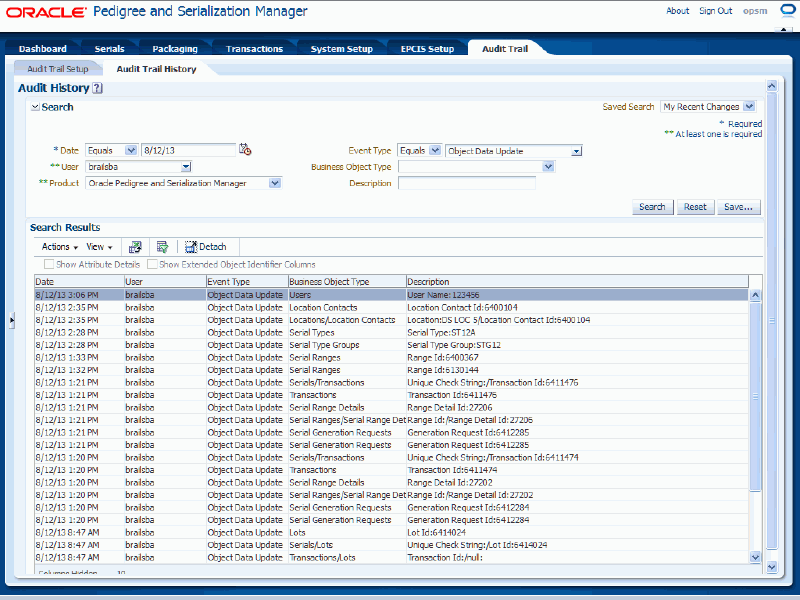Viewport: 800px width, 600px height.
Task: Click the Sign Out link
Action: 715,11
